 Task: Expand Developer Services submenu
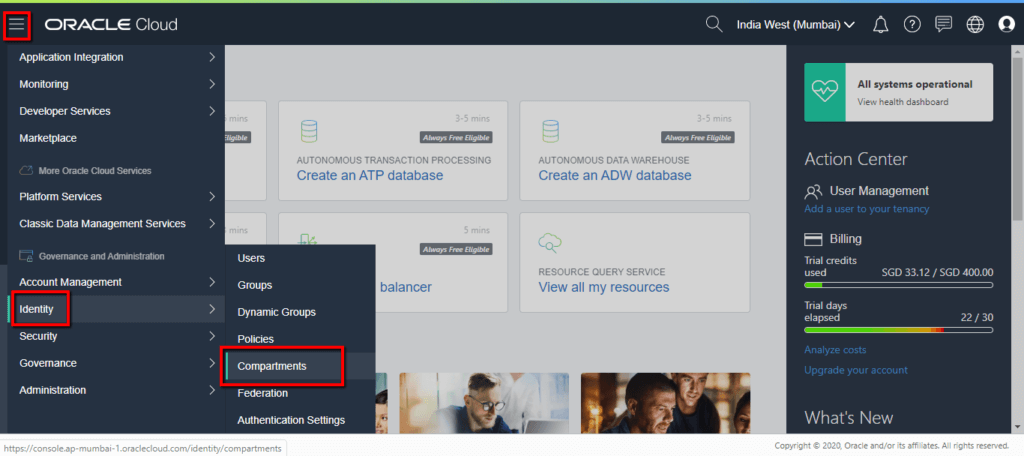[x=116, y=111]
